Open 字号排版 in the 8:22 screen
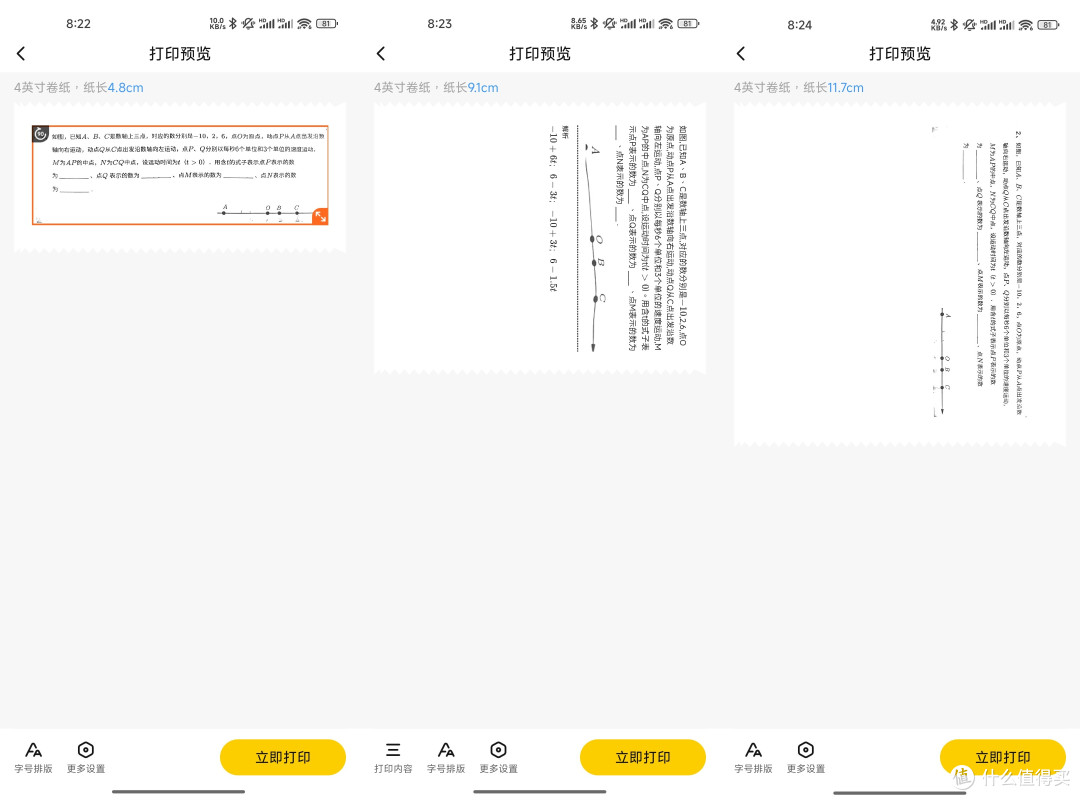The width and height of the screenshot is (1080, 800). pyautogui.click(x=33, y=757)
